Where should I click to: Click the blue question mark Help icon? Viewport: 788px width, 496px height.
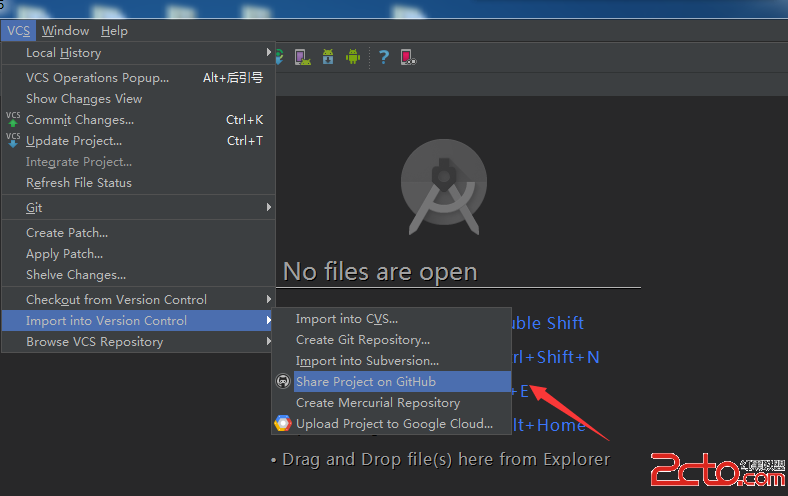[384, 57]
